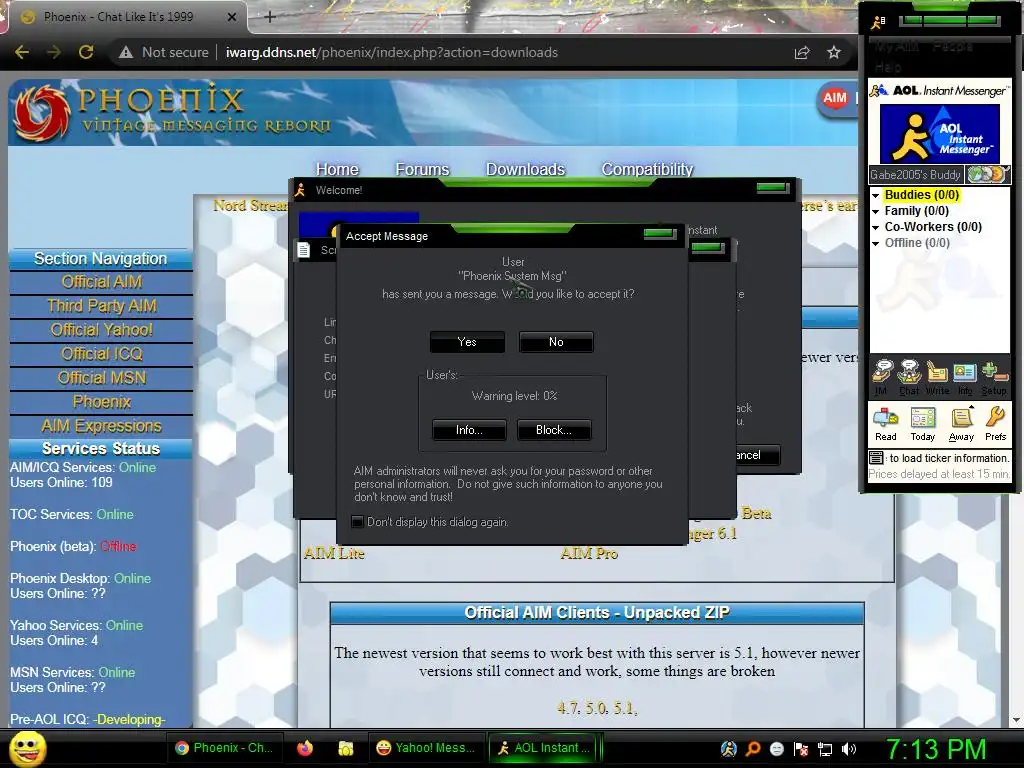
Task: Click the 'Buddies (0/0)' group label
Action: pyautogui.click(x=921, y=195)
